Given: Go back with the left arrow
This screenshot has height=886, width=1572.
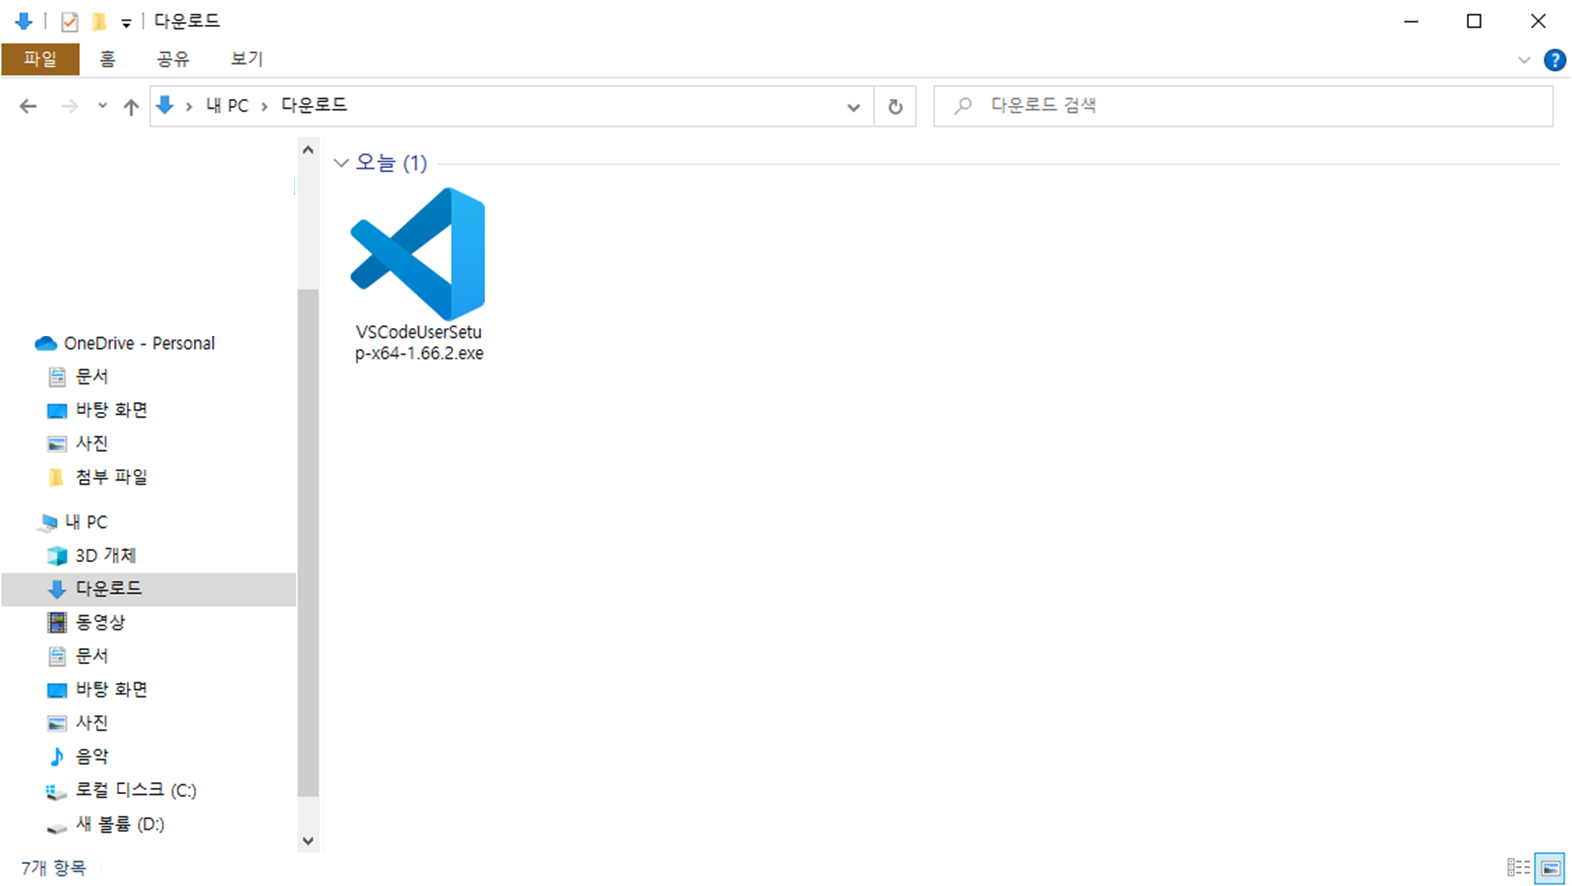Looking at the screenshot, I should pos(28,106).
